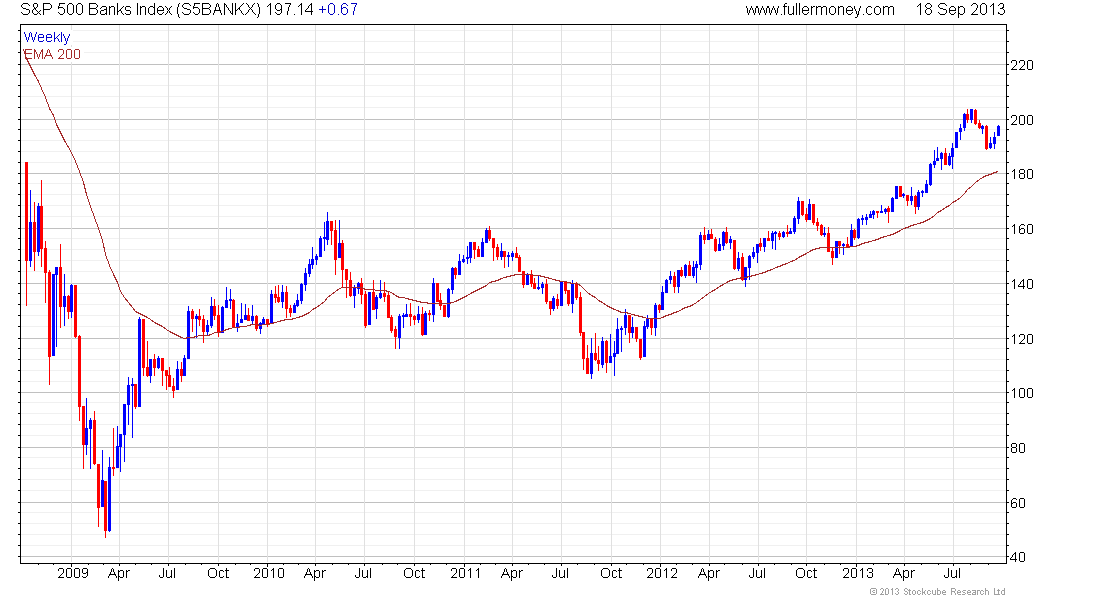Click the blue "Weekly" legend label
Screen dimensions: 1100x600
tap(47, 37)
